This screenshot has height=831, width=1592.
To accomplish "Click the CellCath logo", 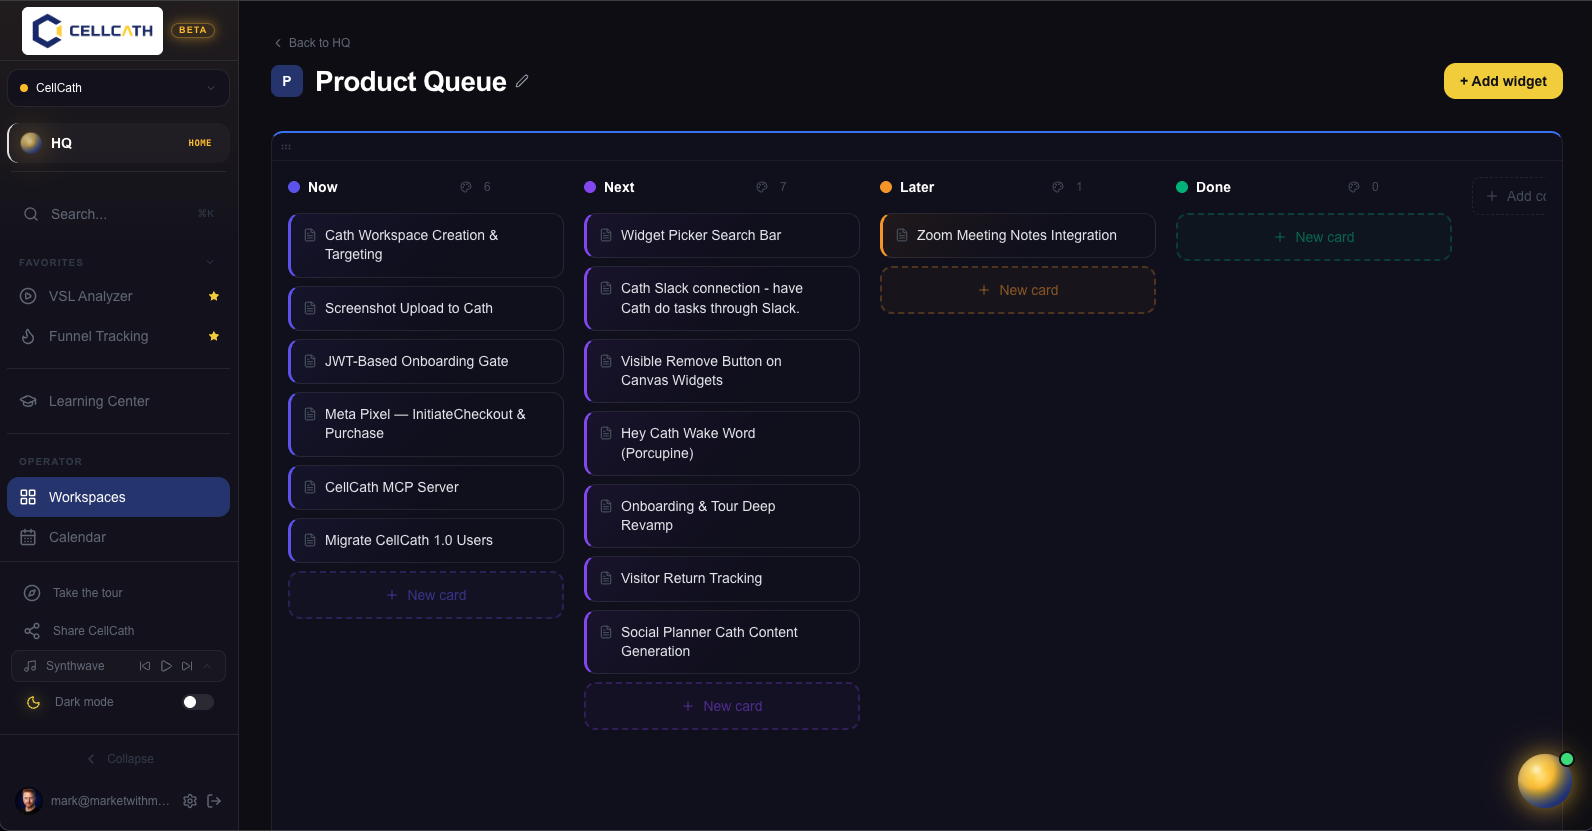I will pyautogui.click(x=93, y=31).
